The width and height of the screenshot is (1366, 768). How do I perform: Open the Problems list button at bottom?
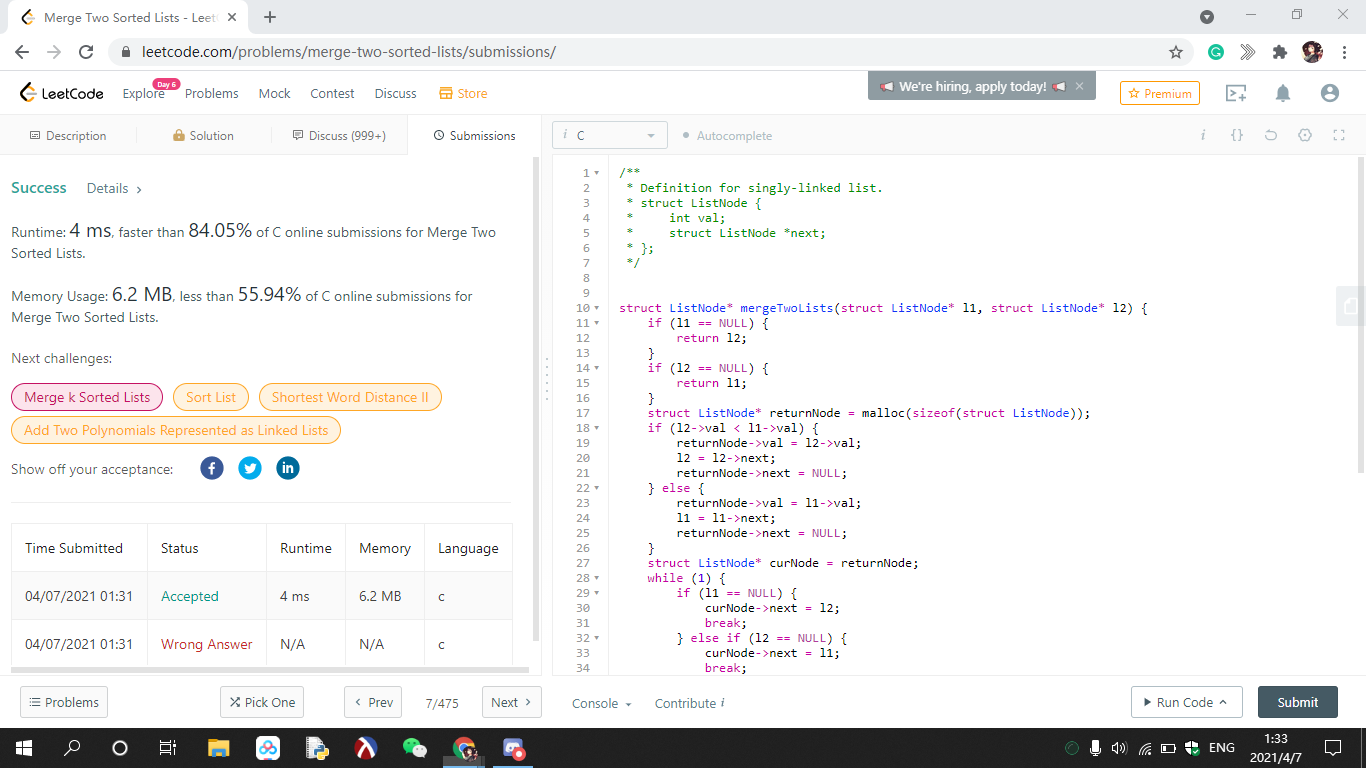pyautogui.click(x=64, y=702)
